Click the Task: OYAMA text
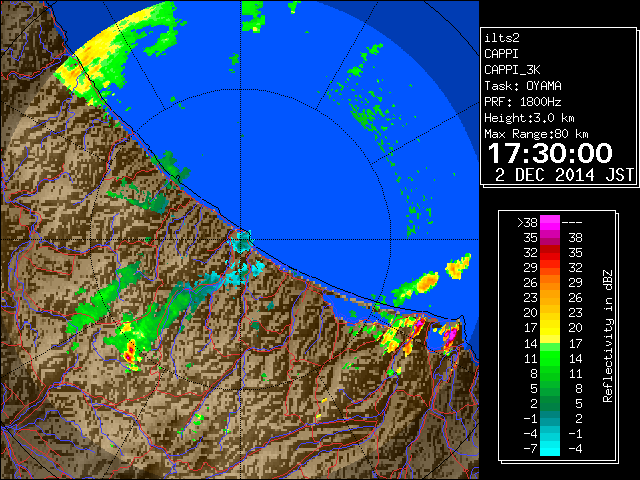The image size is (640, 480). 523,86
